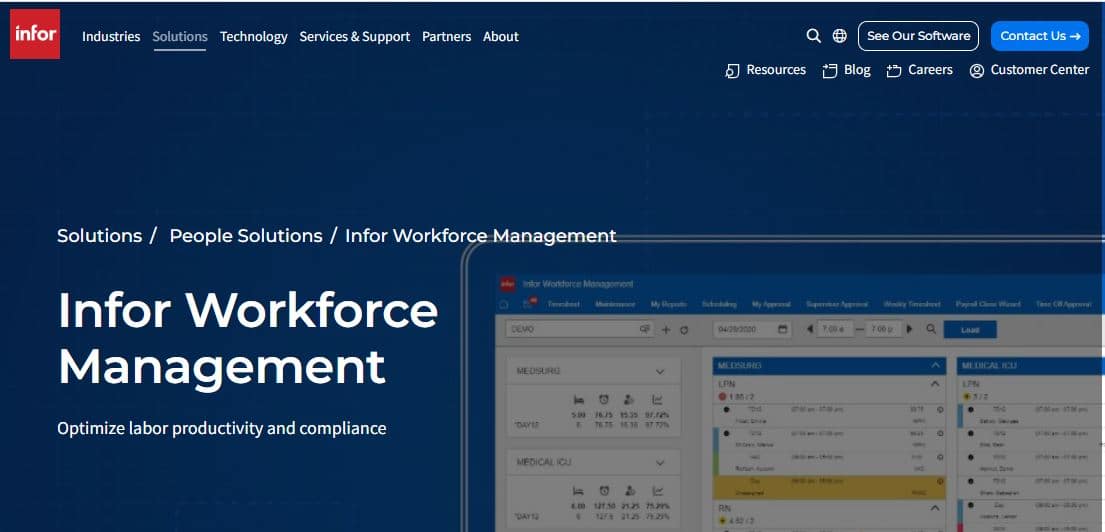Click the notification badge icon in preview
The image size is (1105, 532).
click(x=528, y=304)
